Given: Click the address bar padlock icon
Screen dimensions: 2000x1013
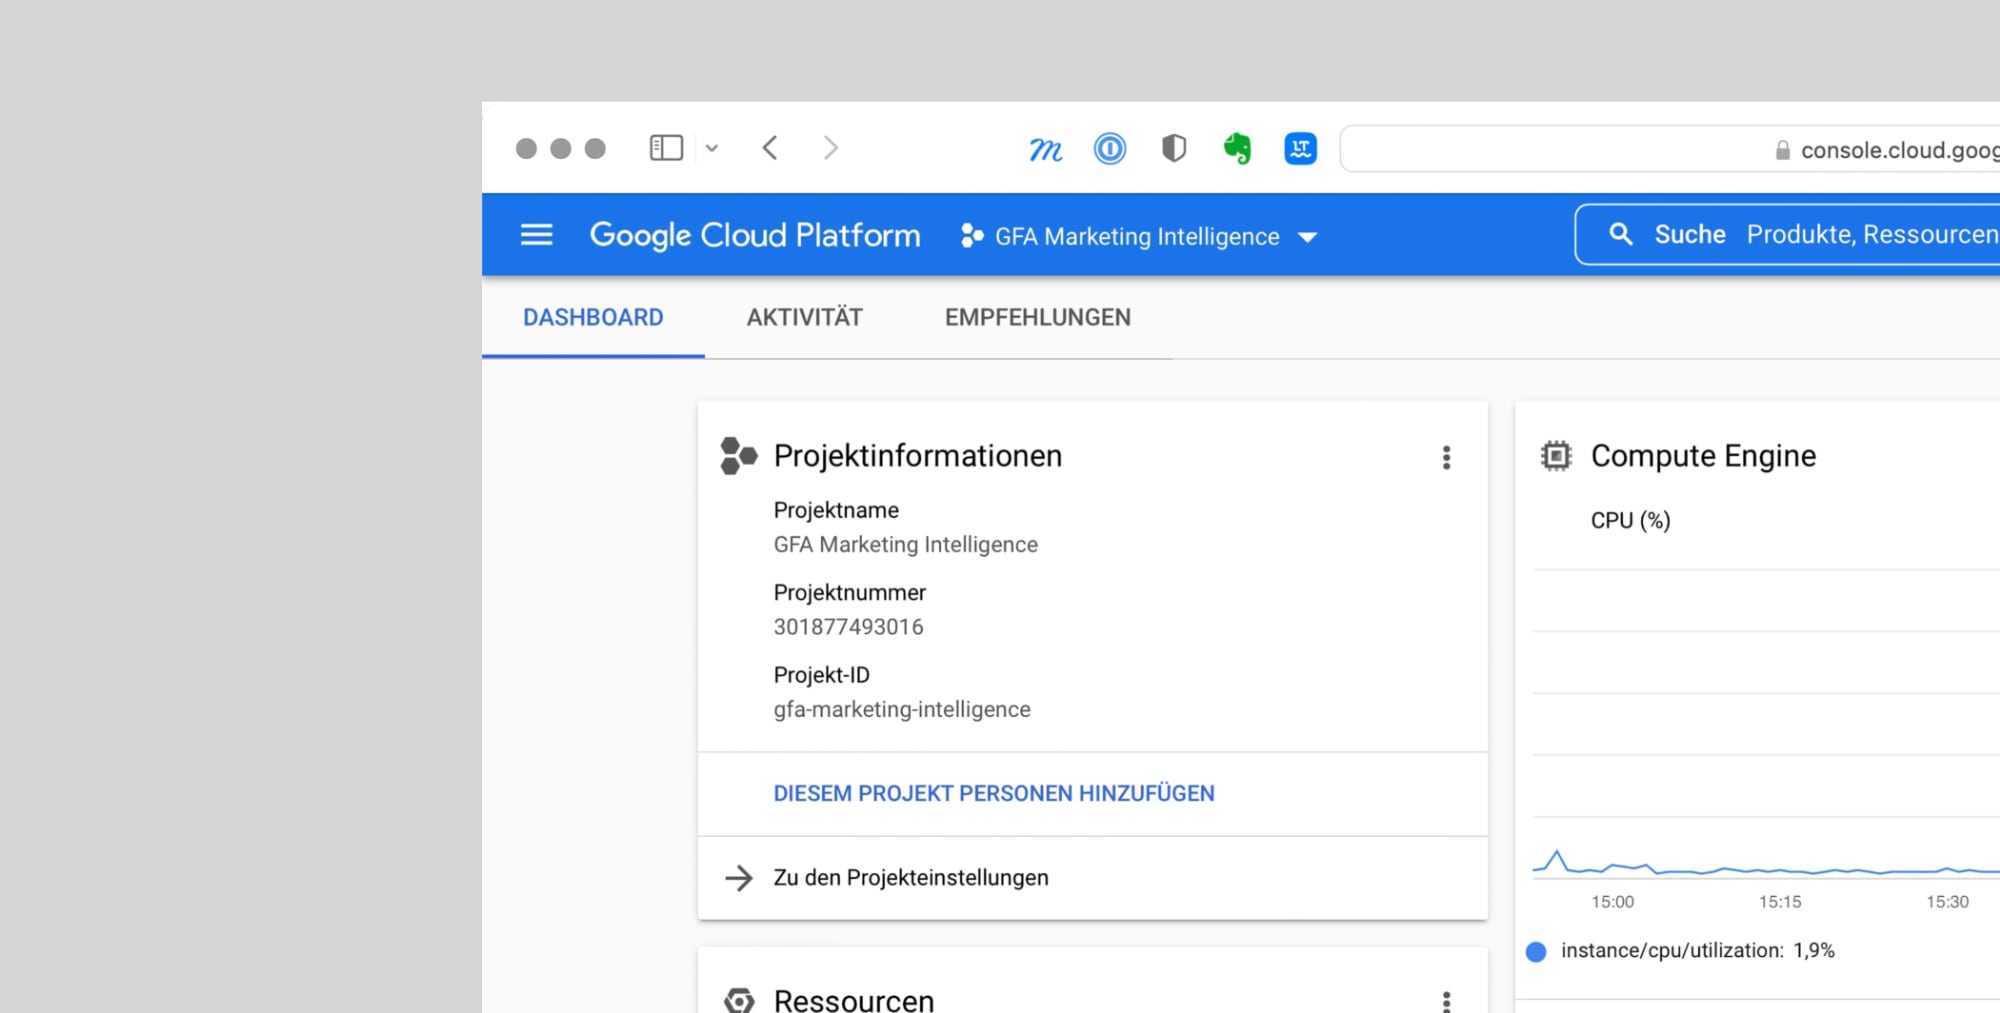Looking at the screenshot, I should [x=1782, y=150].
